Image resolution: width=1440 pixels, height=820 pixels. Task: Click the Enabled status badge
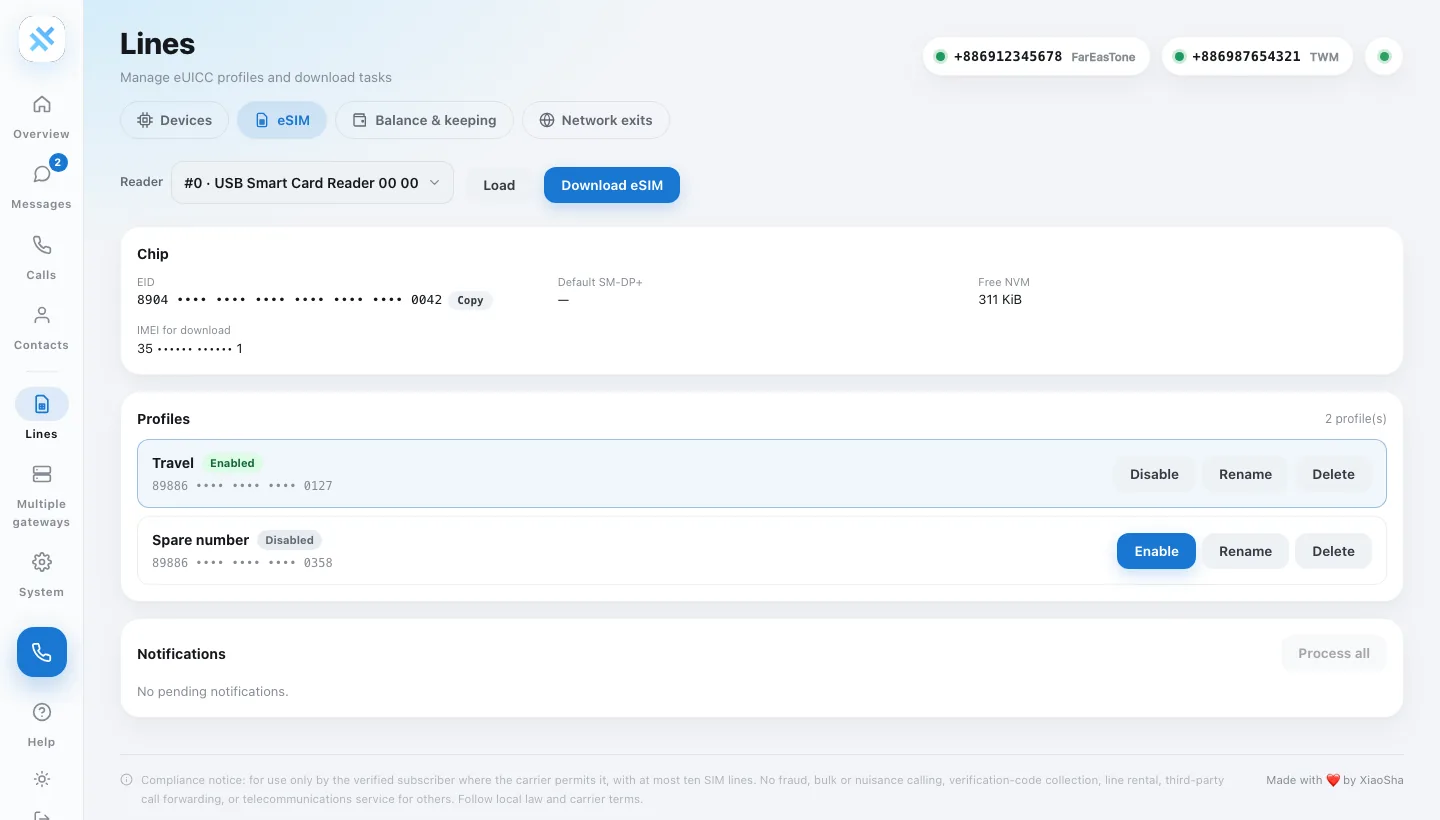[x=232, y=463]
